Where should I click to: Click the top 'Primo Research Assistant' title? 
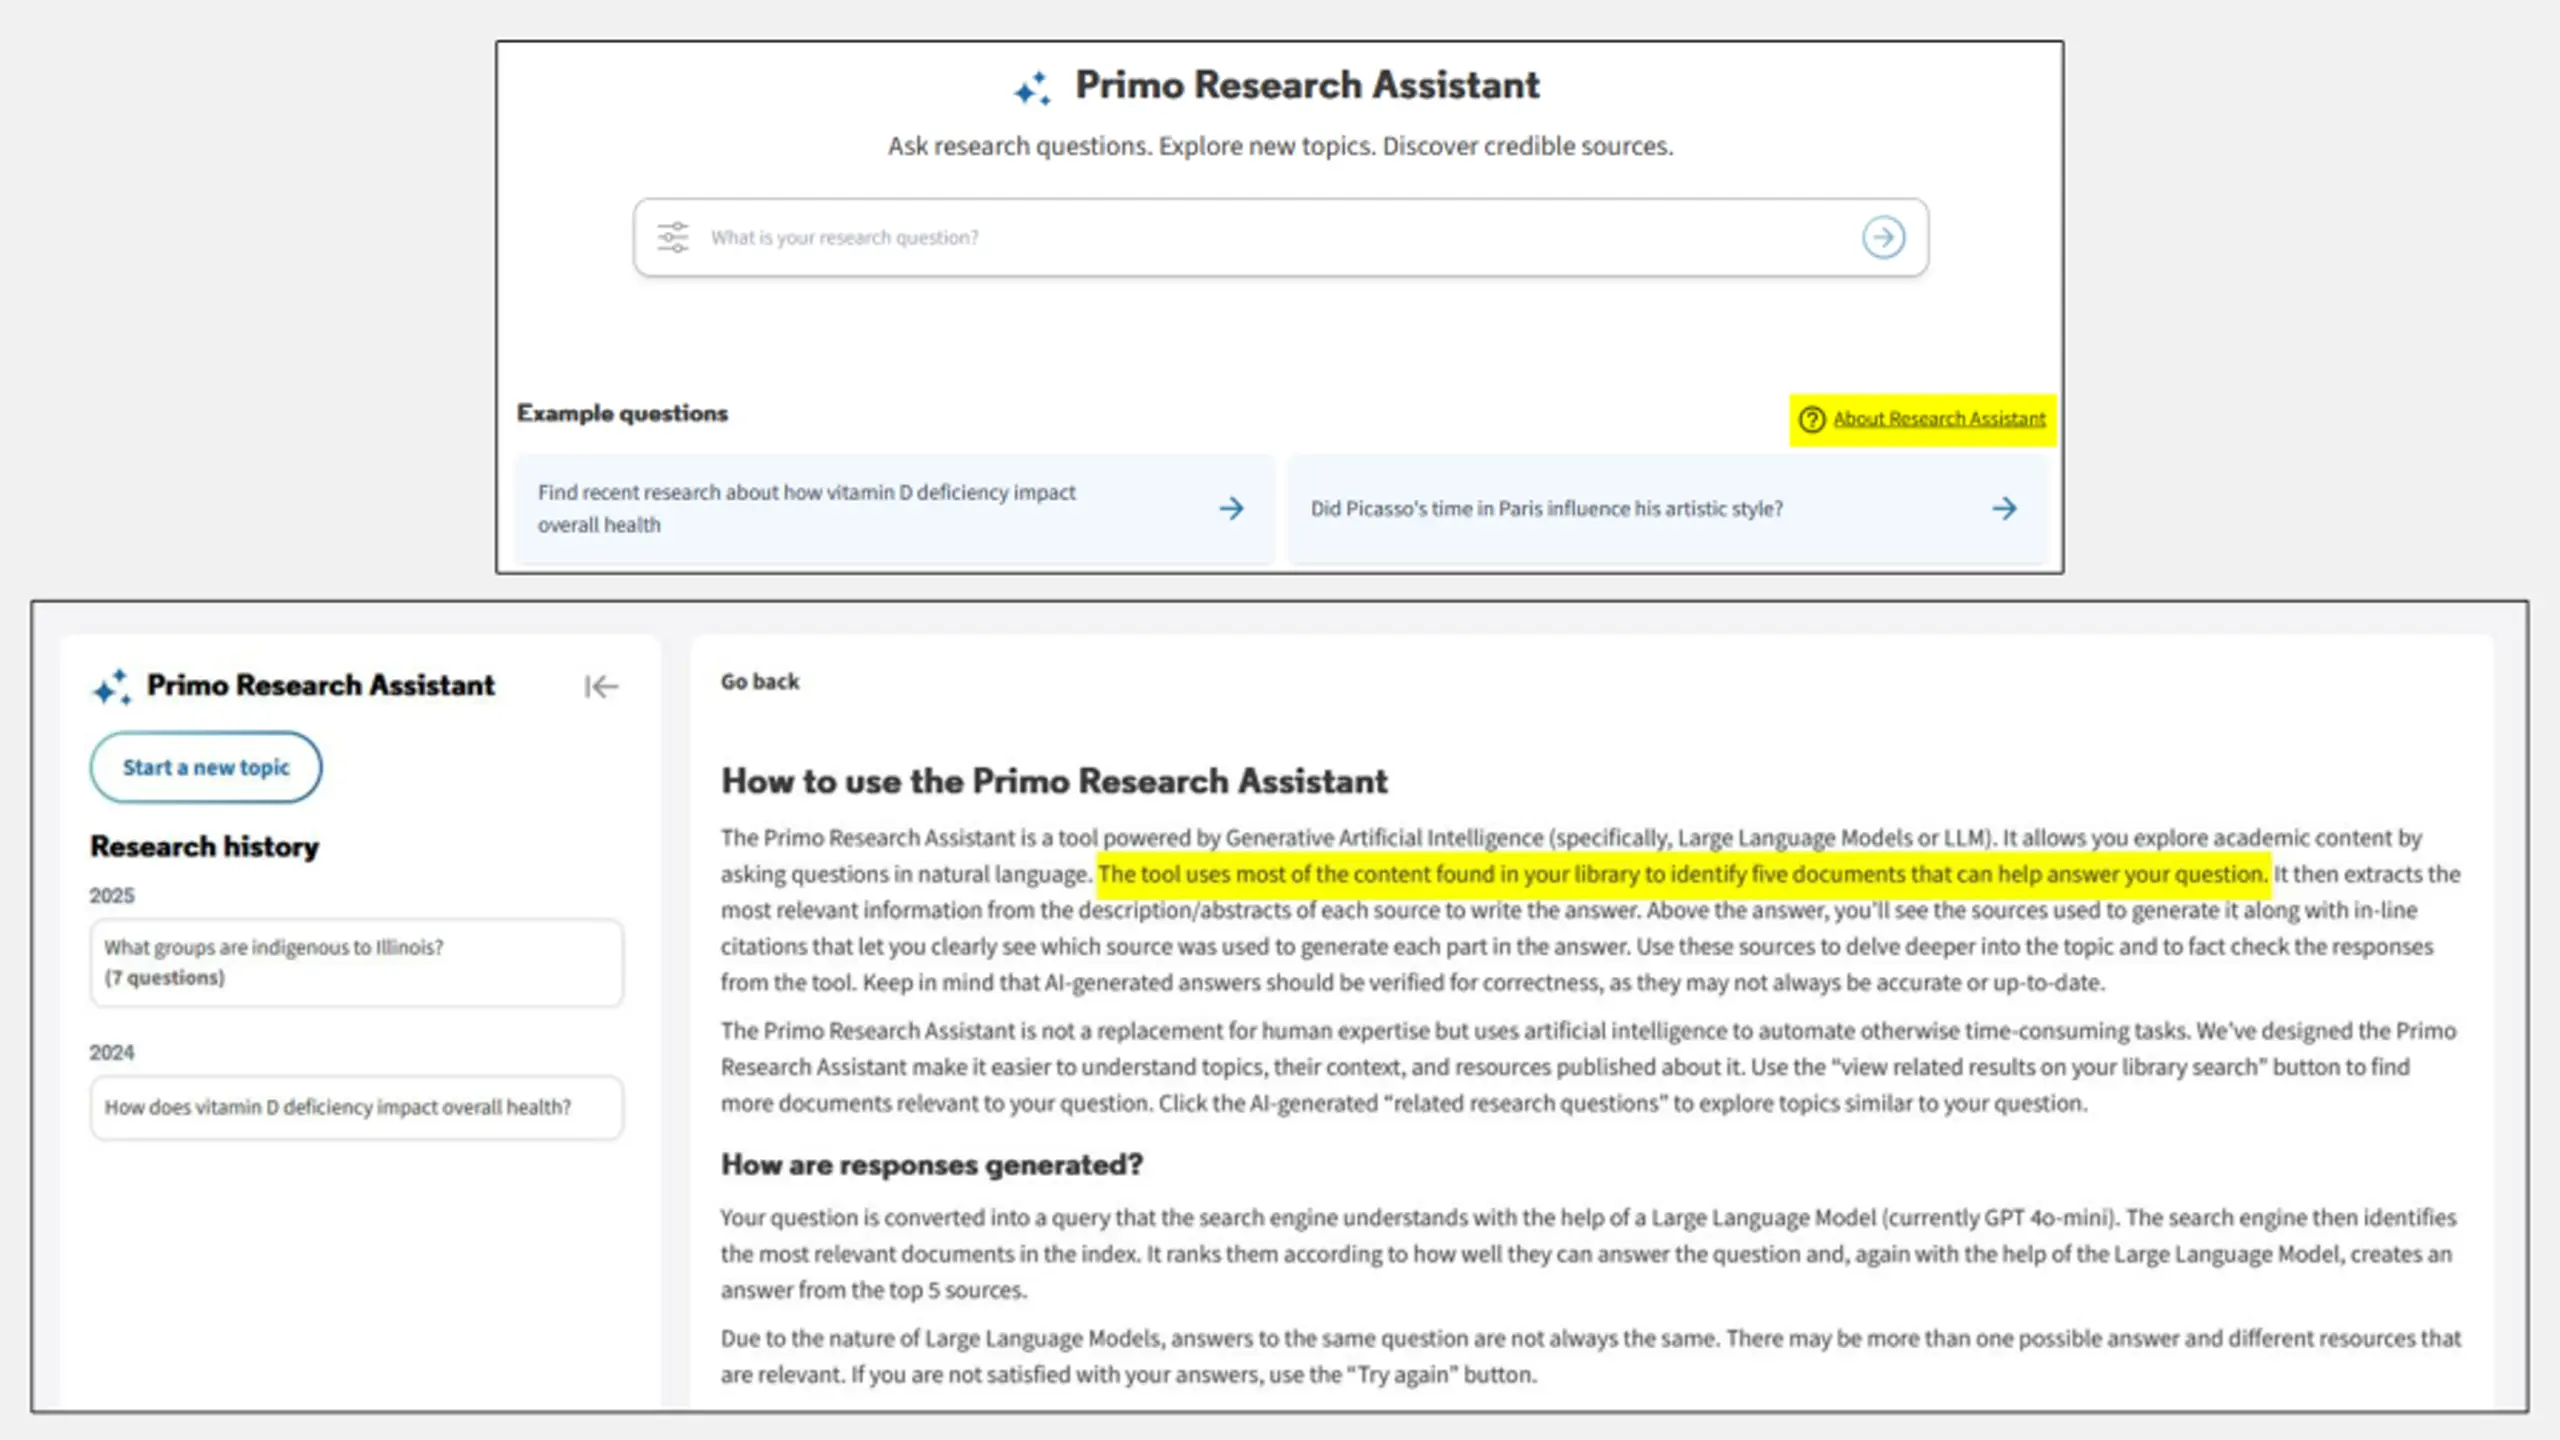1307,85
